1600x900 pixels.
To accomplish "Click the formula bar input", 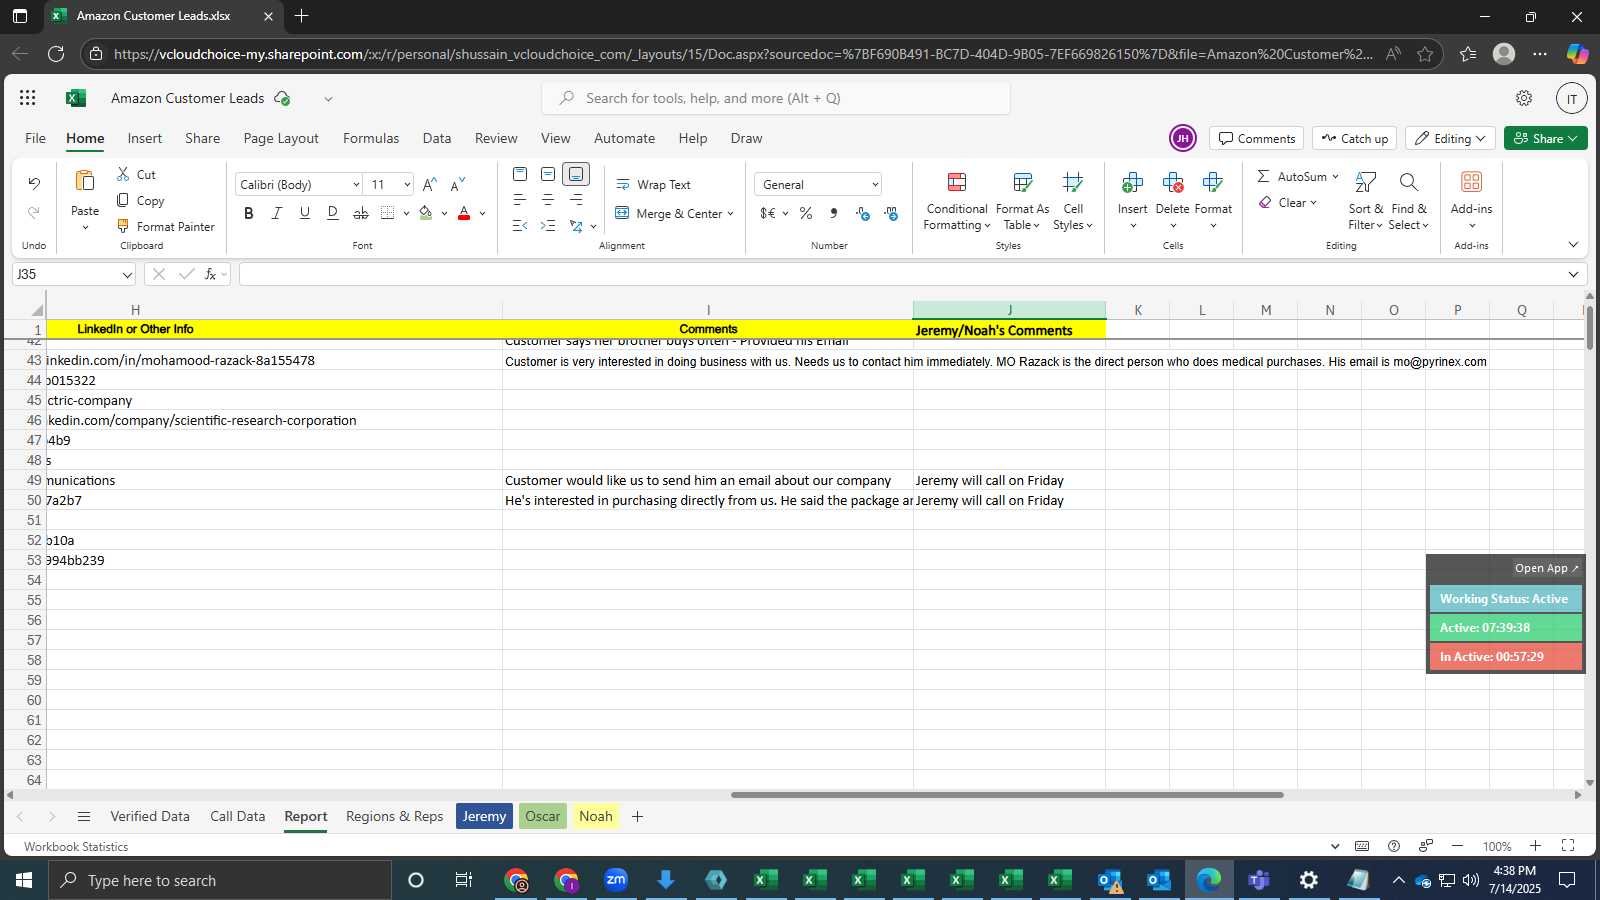I will [900, 274].
